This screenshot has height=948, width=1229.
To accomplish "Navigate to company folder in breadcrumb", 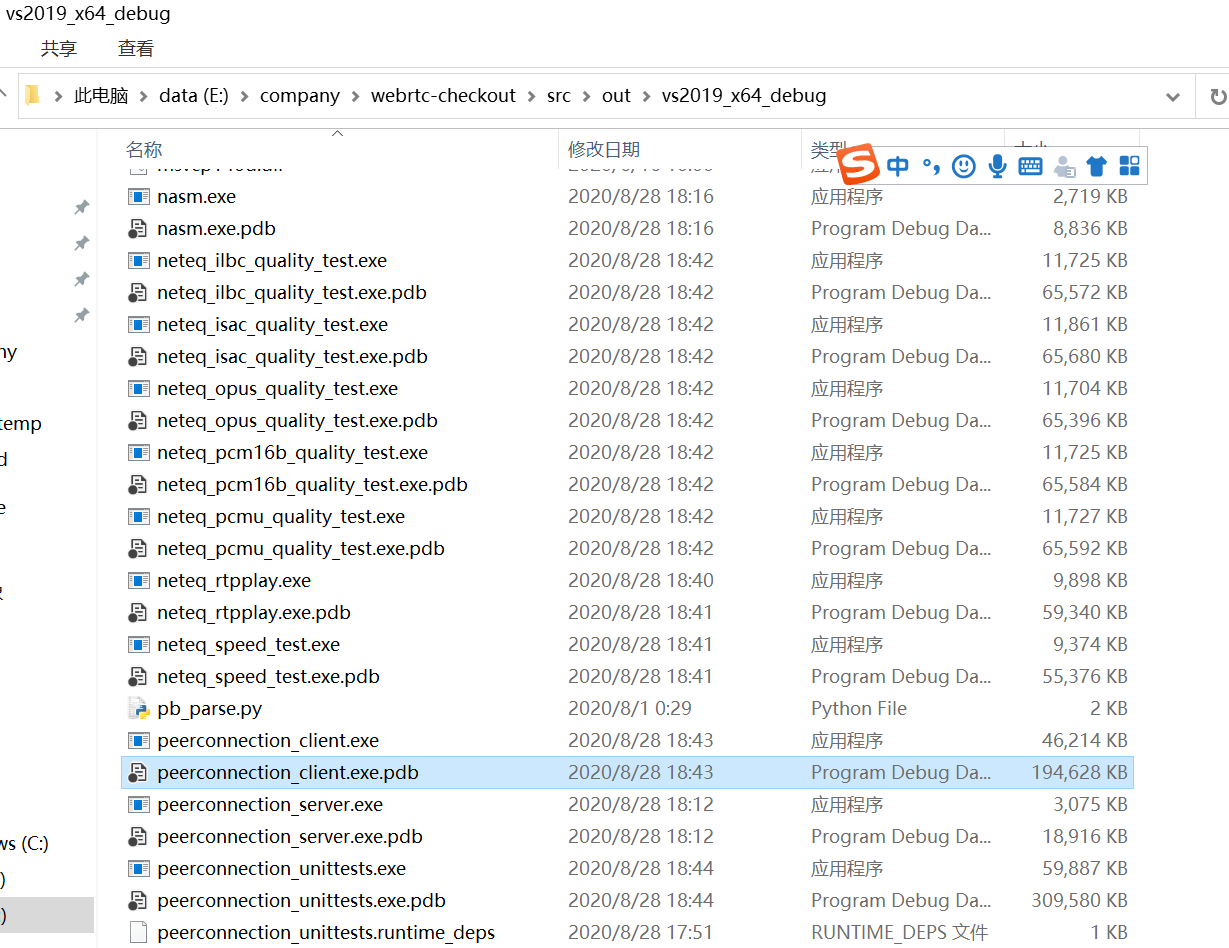I will click(300, 96).
